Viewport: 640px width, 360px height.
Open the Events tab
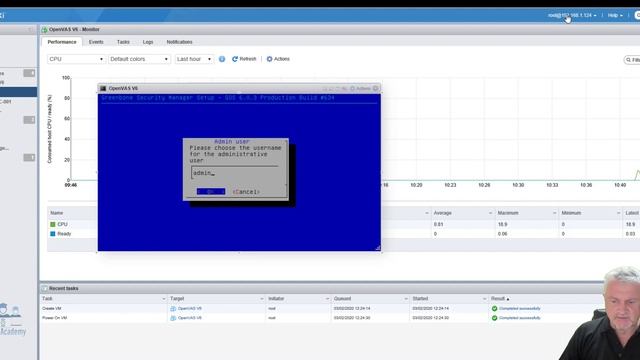tap(96, 42)
